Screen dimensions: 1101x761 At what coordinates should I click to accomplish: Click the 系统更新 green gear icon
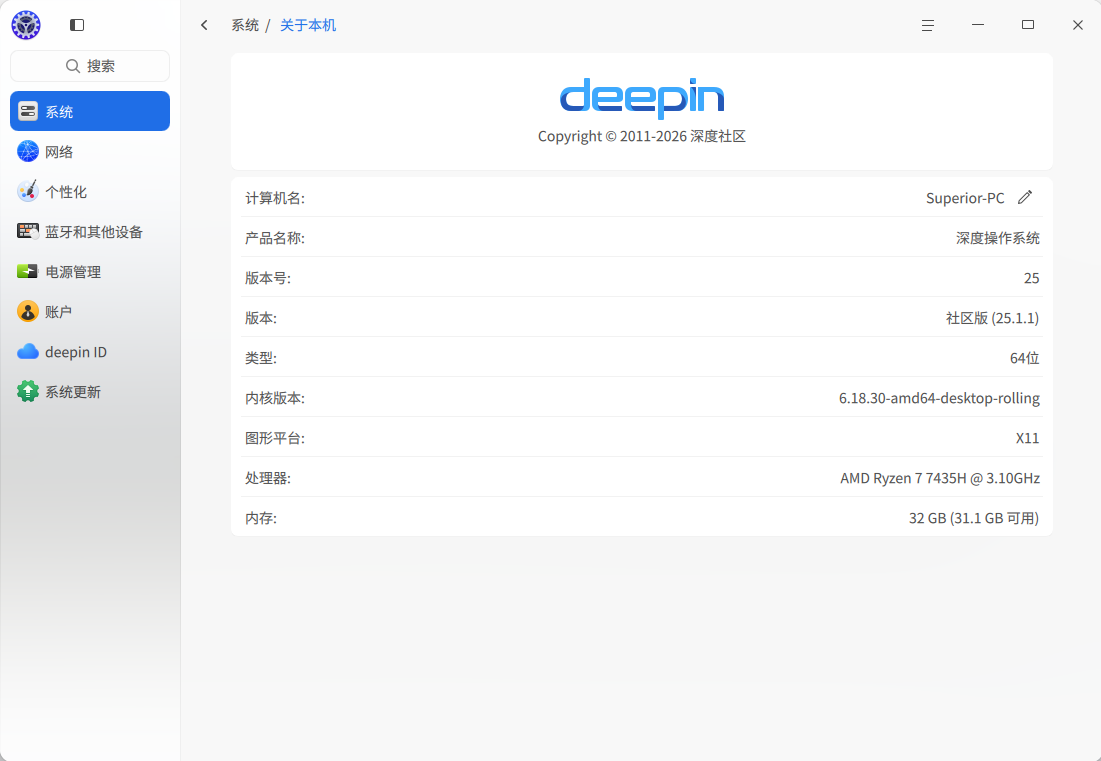(28, 391)
